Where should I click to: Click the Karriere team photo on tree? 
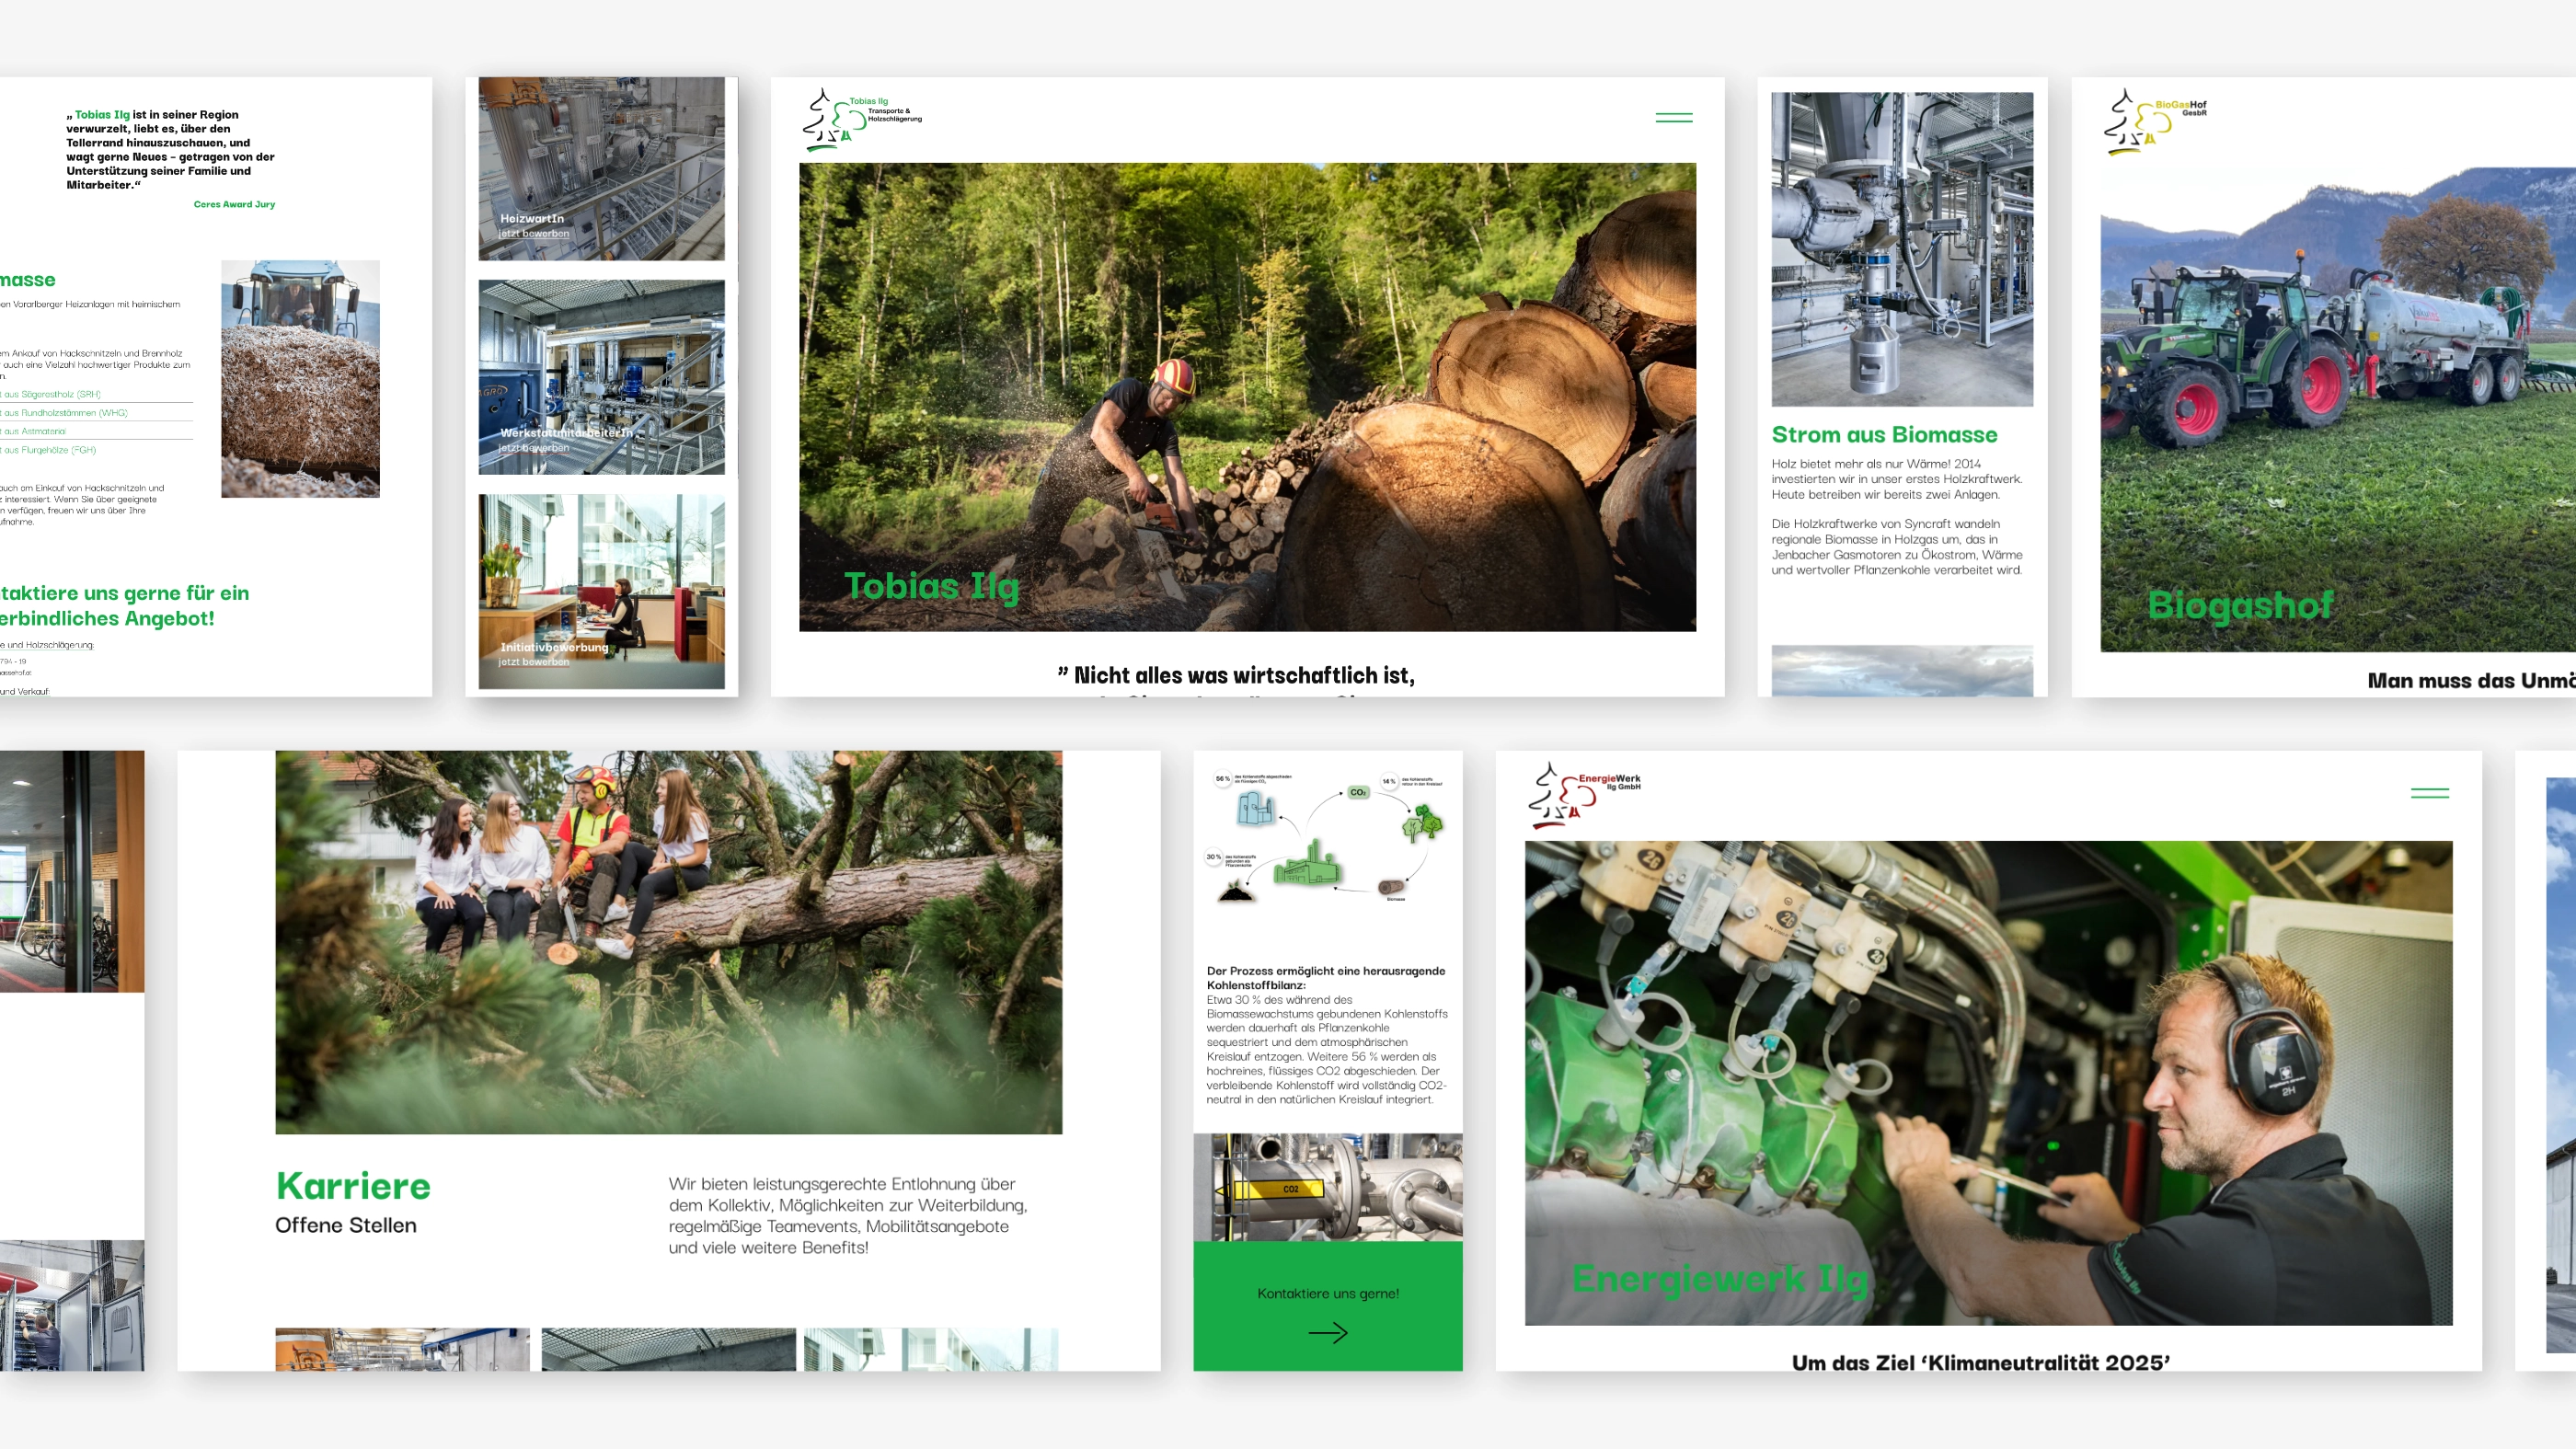click(x=668, y=942)
